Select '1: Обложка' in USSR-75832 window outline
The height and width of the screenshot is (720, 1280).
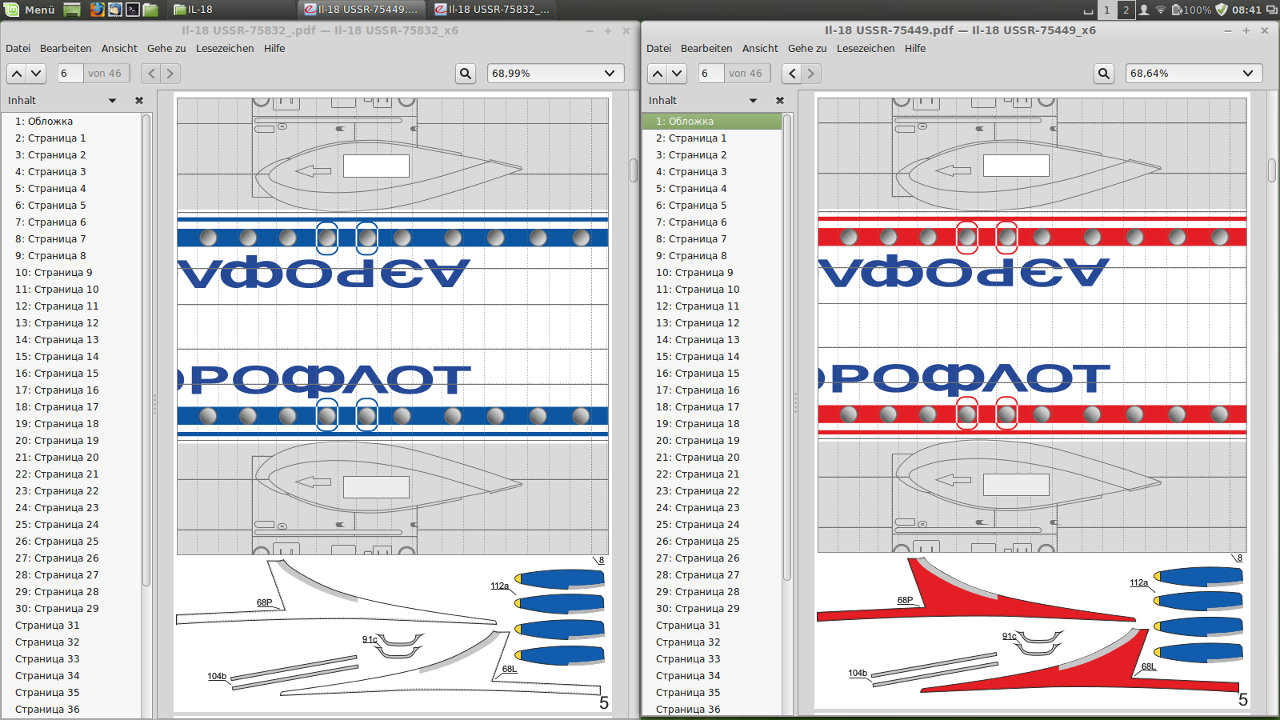click(x=71, y=121)
